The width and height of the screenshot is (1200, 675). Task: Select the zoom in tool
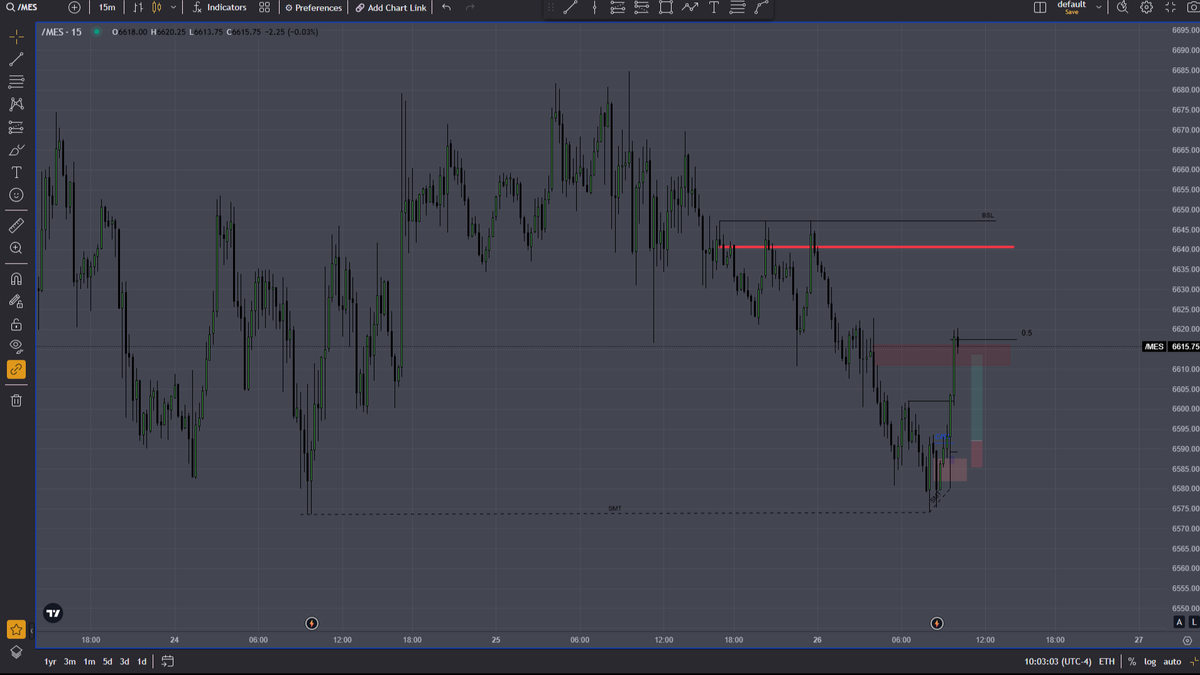(16, 248)
